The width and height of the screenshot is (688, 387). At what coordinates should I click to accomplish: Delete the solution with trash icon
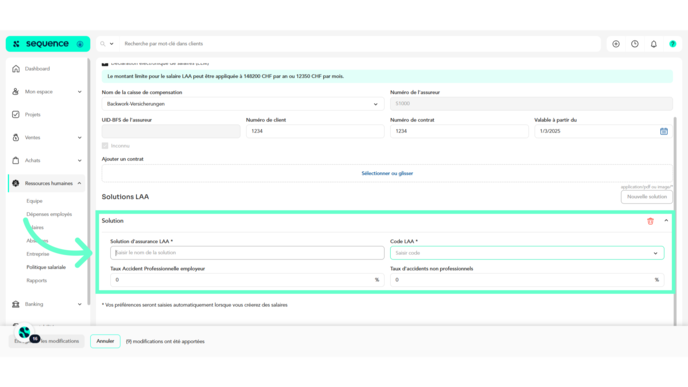[650, 221]
